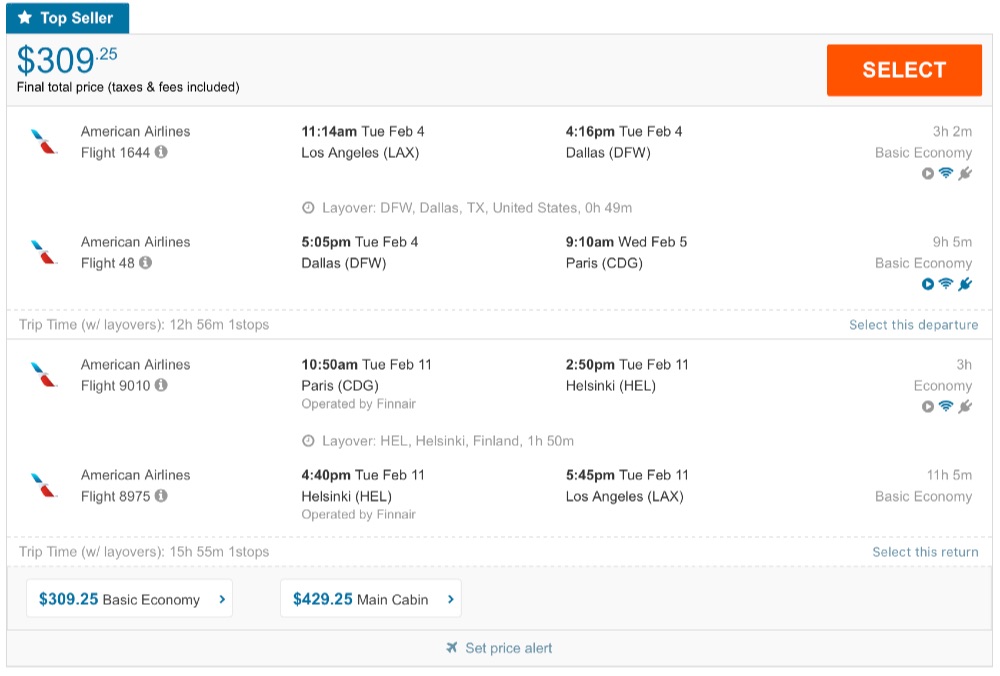This screenshot has width=1000, height=676.
Task: Click the Top Seller badge tab
Action: (x=68, y=18)
